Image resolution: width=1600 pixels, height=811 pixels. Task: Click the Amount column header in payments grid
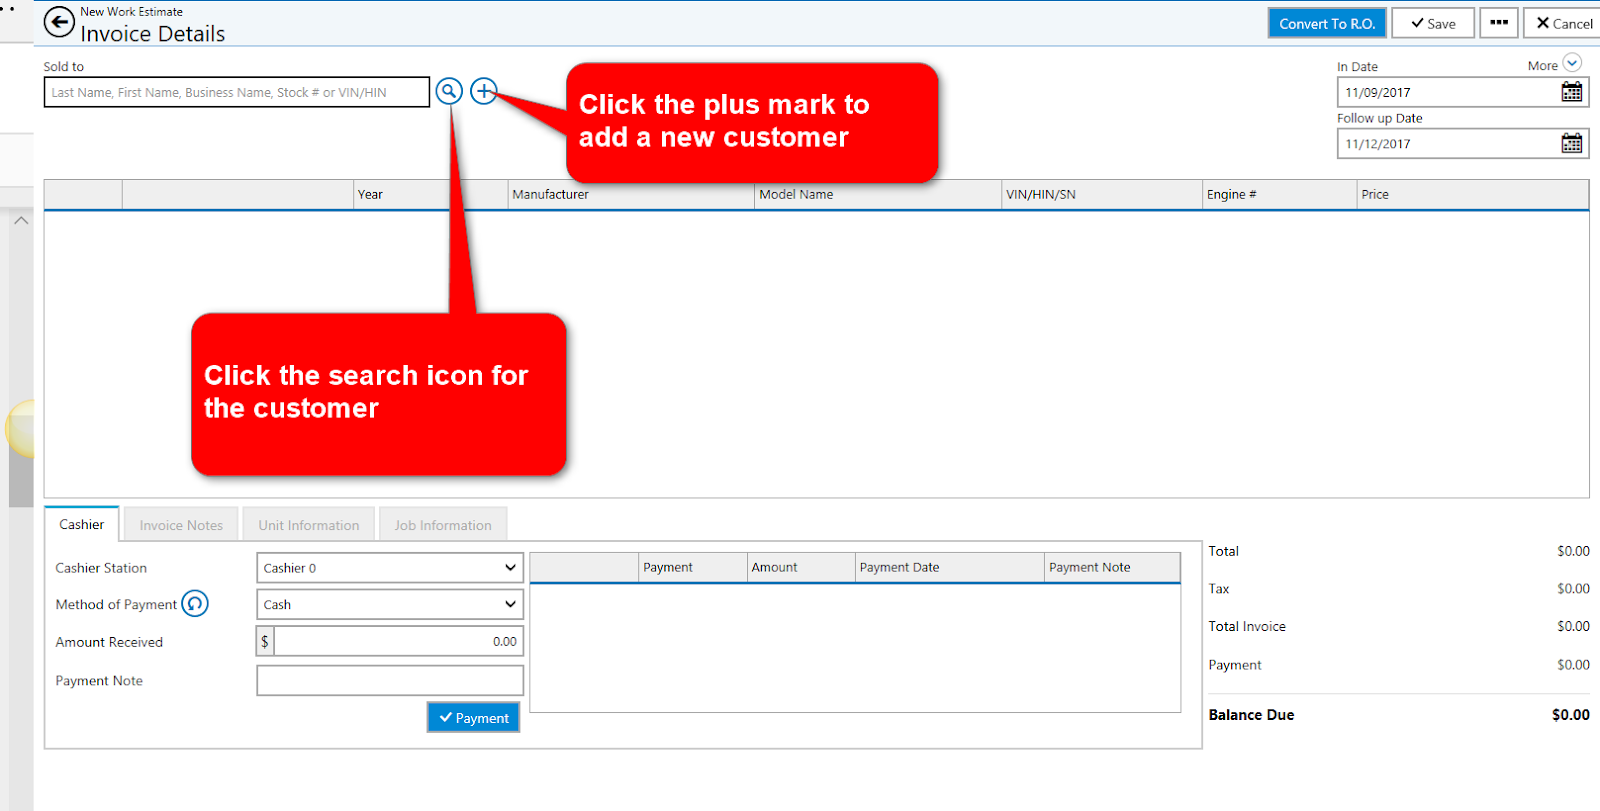pyautogui.click(x=801, y=567)
